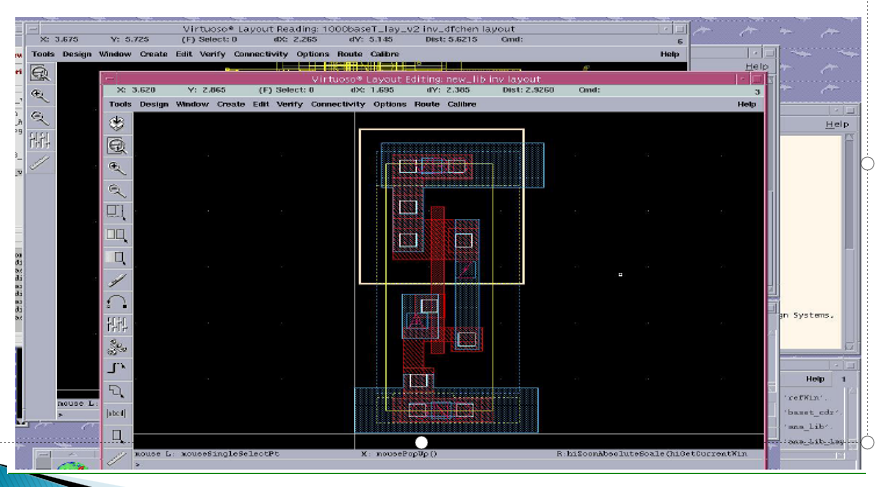The height and width of the screenshot is (487, 875).
Task: Select the Ruler icon in the inv layout toolbar
Action: tap(117, 458)
